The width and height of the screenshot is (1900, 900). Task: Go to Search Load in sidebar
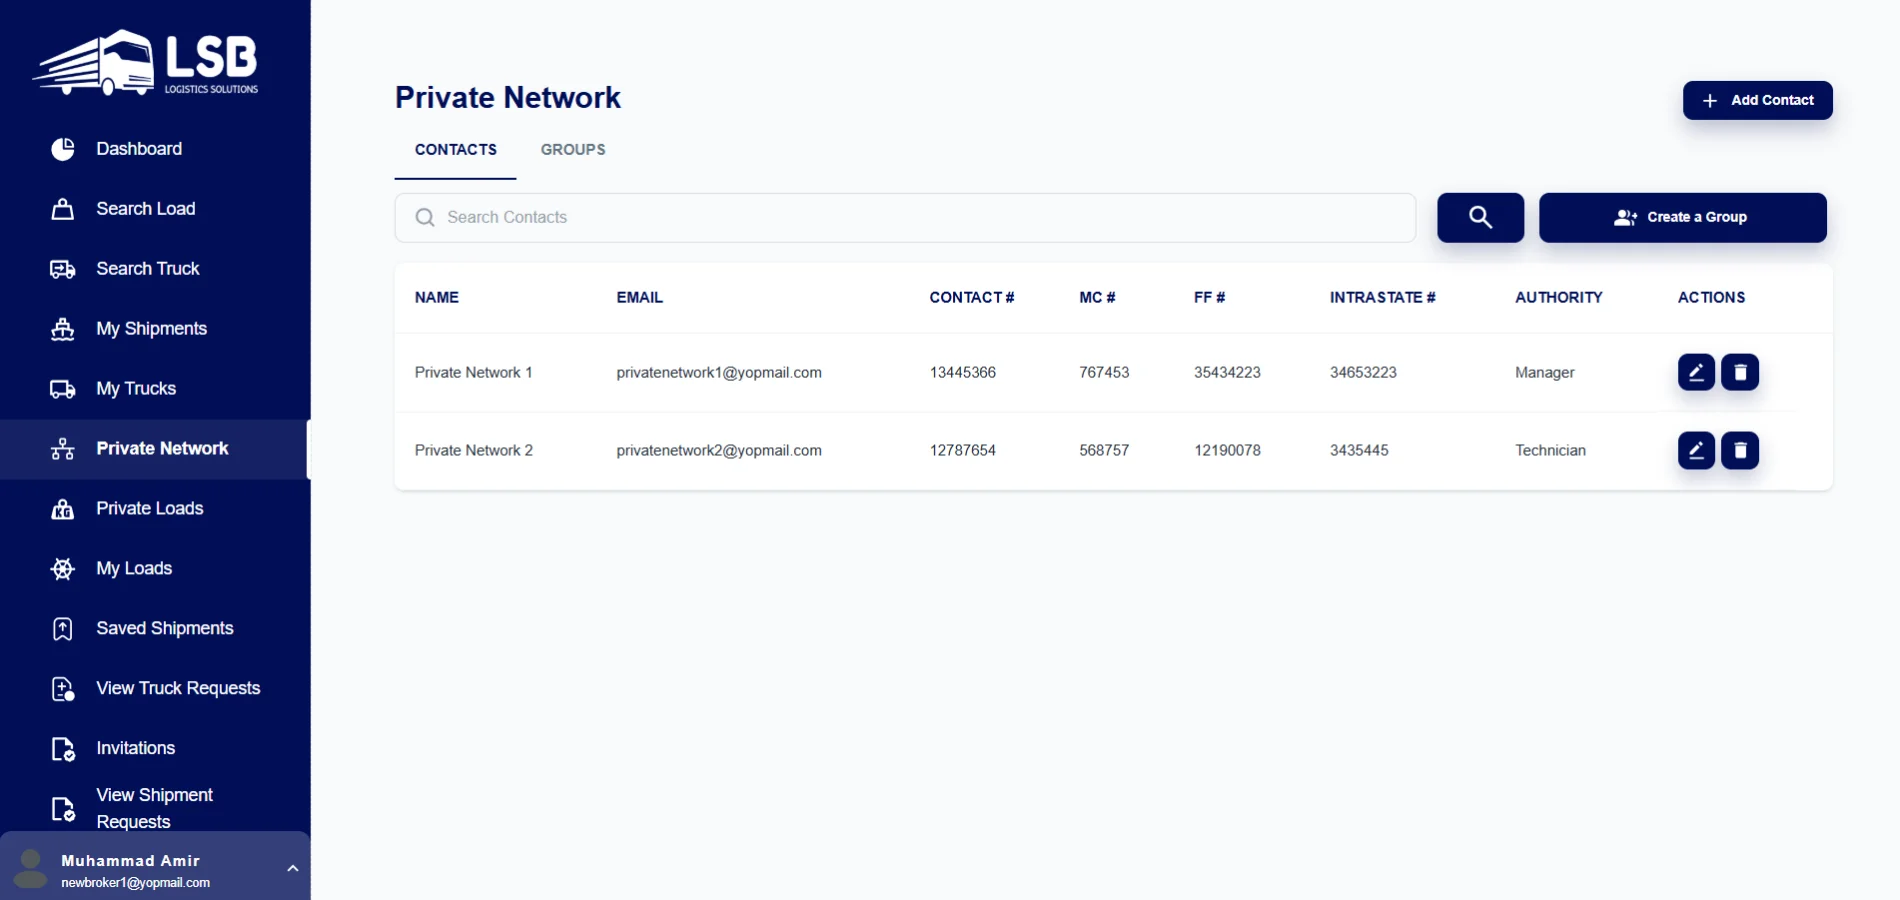(145, 209)
